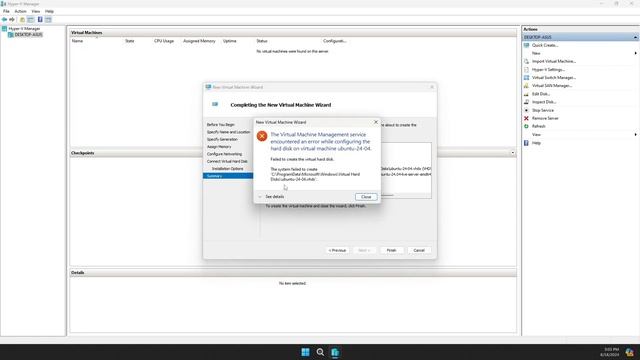Expand the New submenu arrow
This screenshot has height=360, width=640.
(636, 53)
